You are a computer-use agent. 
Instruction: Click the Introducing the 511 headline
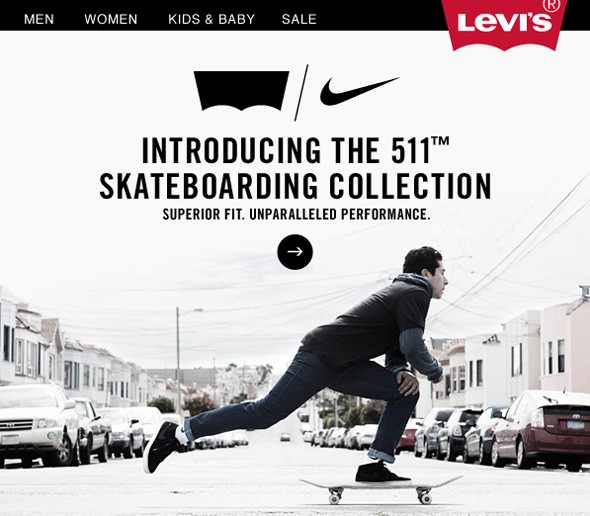pos(295,150)
